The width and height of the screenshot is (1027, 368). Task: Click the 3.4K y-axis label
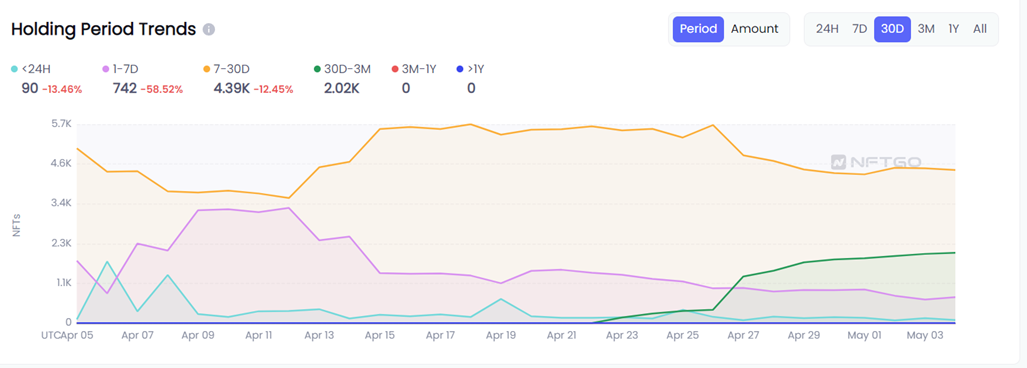click(61, 204)
